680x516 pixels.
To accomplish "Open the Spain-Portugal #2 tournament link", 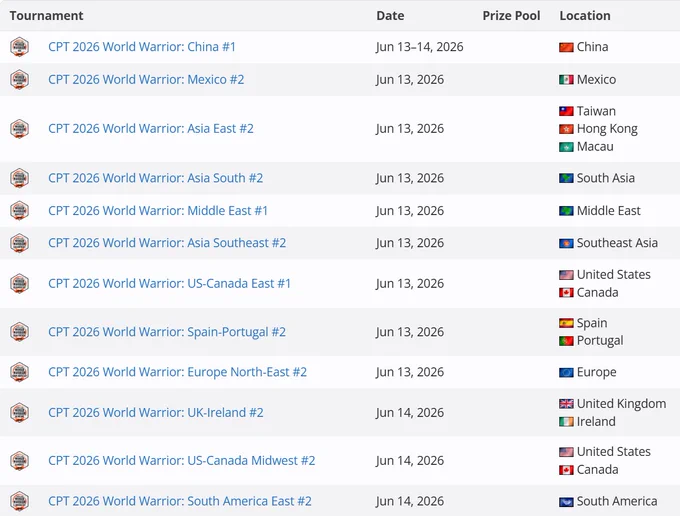I will [167, 332].
